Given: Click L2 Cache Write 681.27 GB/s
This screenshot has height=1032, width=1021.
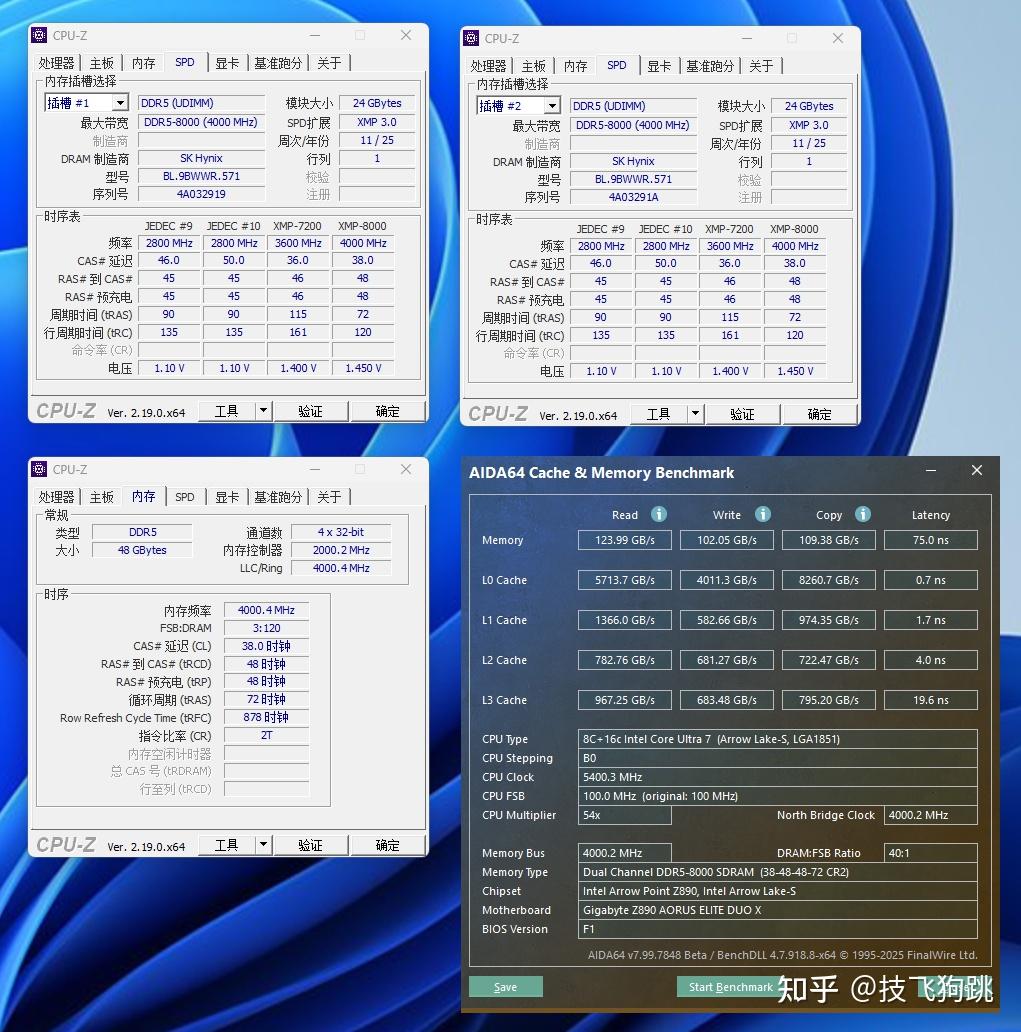Looking at the screenshot, I should (727, 659).
